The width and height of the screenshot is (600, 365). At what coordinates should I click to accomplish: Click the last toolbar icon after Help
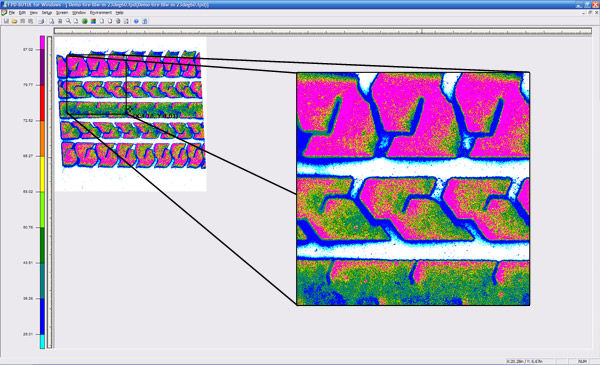[144, 21]
